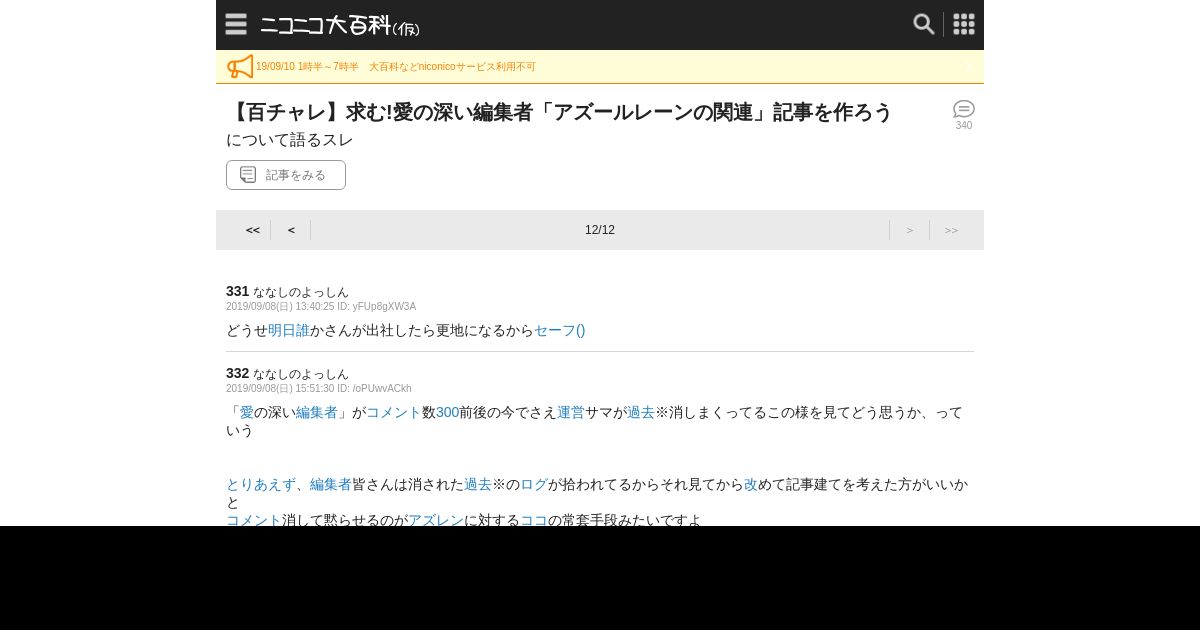Click the thread title heading

pos(559,112)
